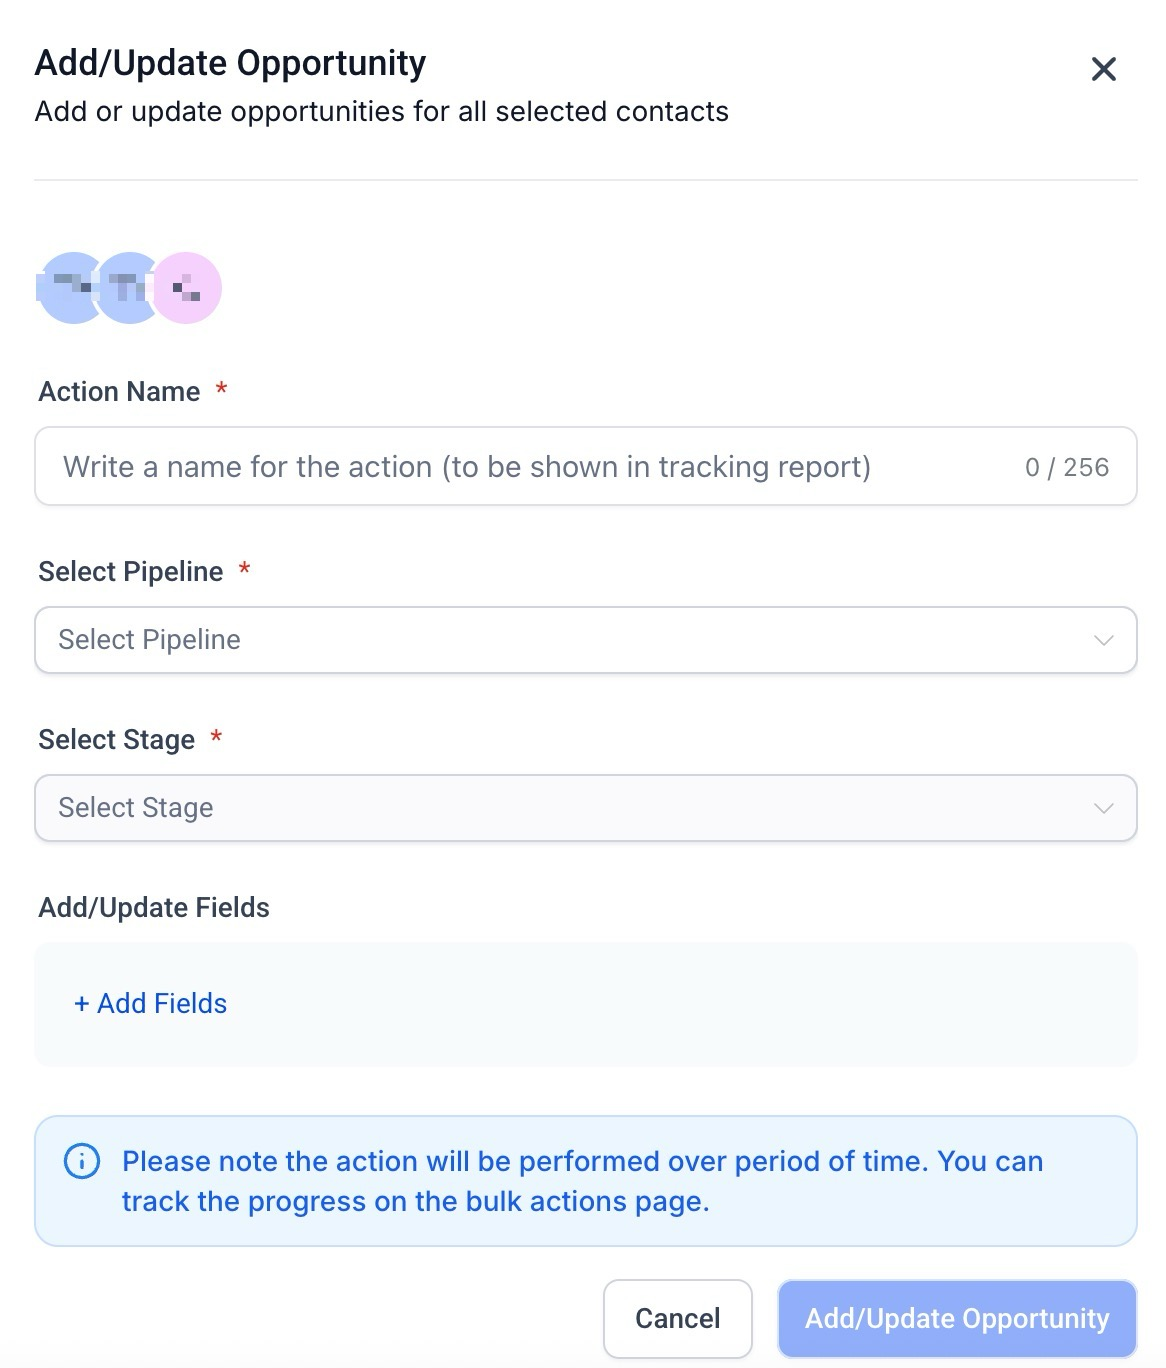This screenshot has width=1166, height=1368.
Task: Click the Select Pipeline field label
Action: tap(131, 572)
